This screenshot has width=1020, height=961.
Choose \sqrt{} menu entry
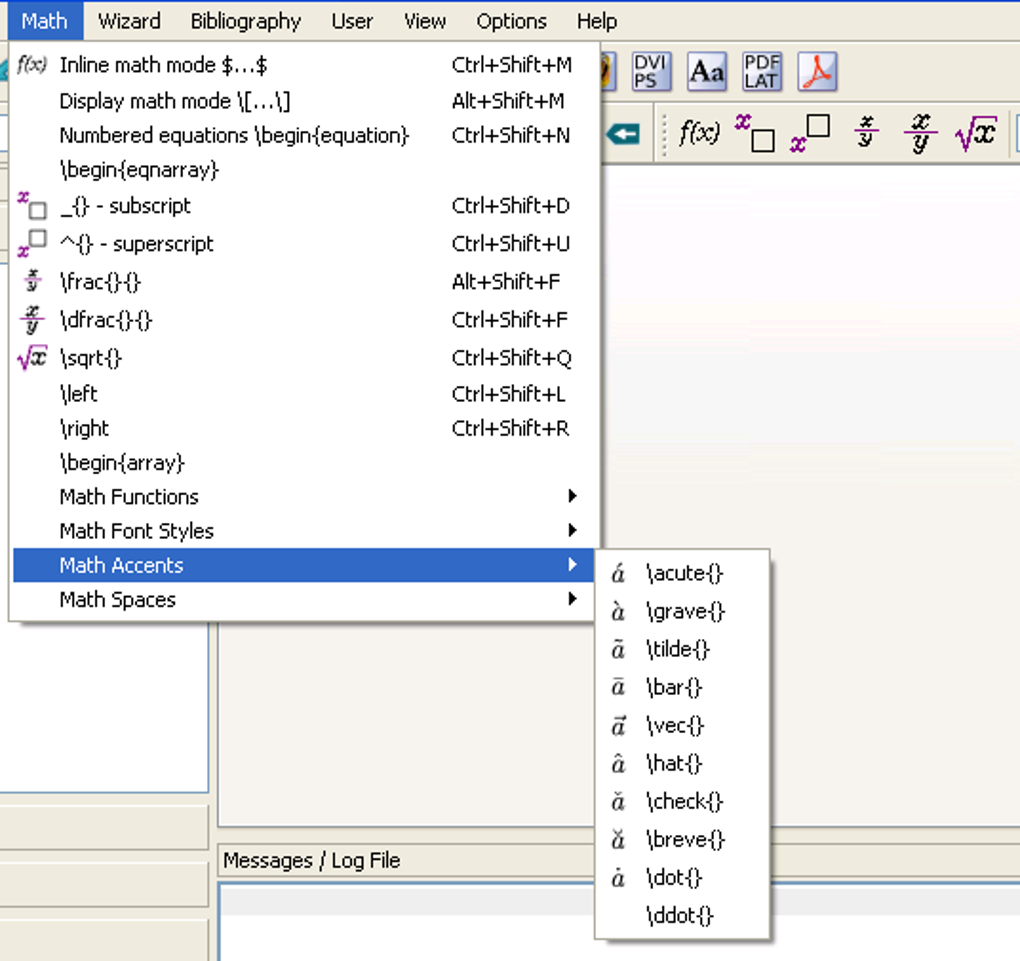(x=303, y=358)
